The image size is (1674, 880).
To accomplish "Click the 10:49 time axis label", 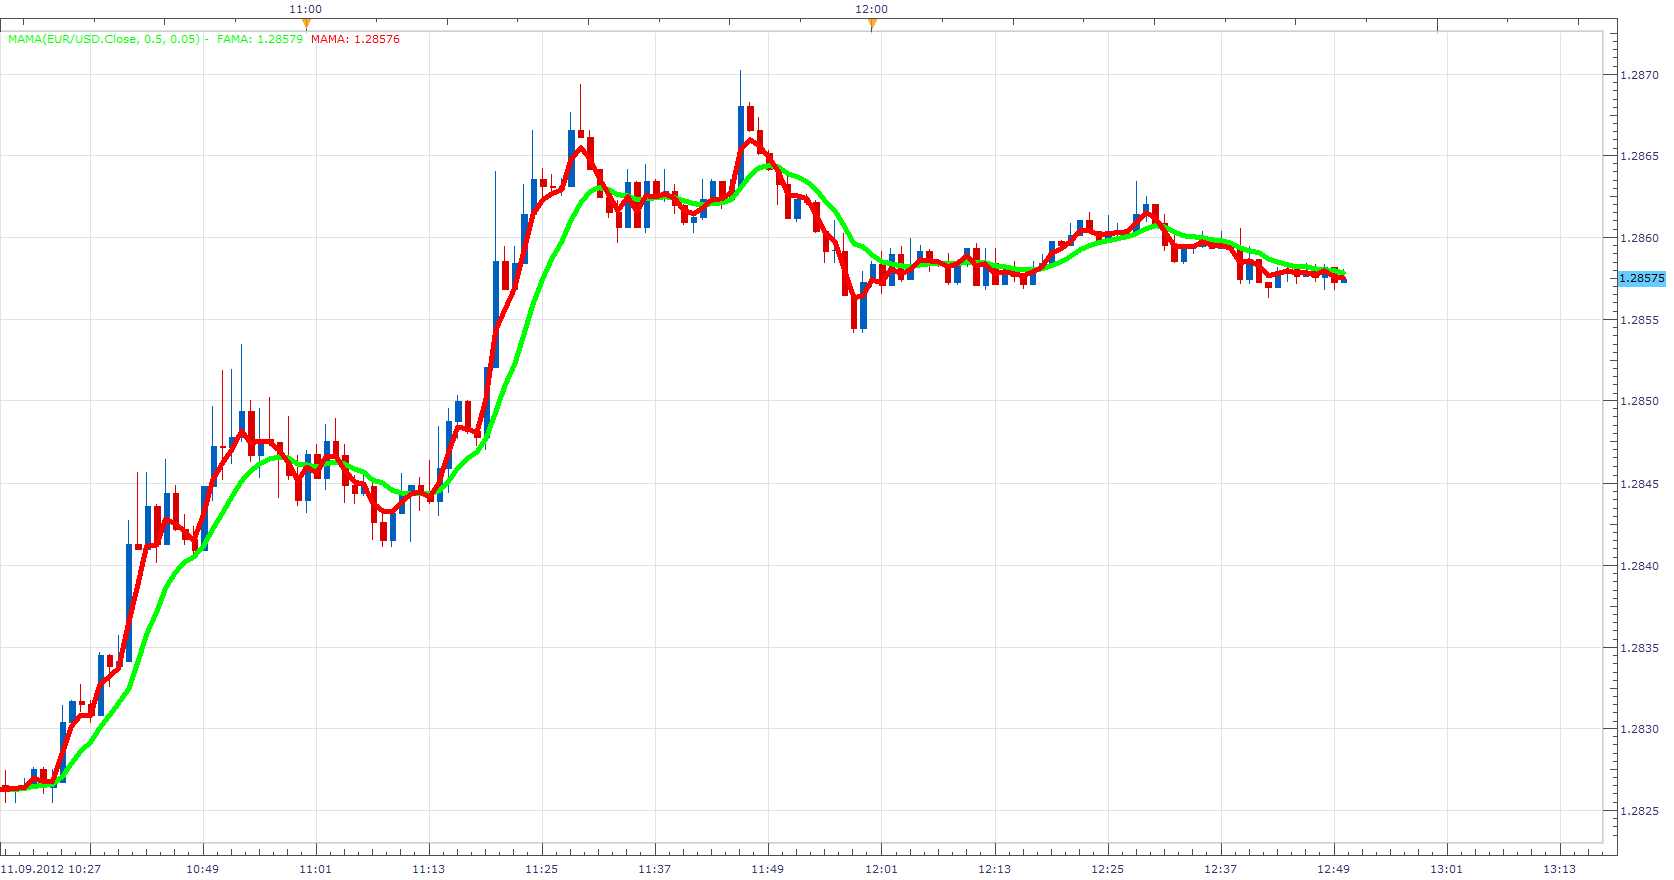I will coord(202,869).
